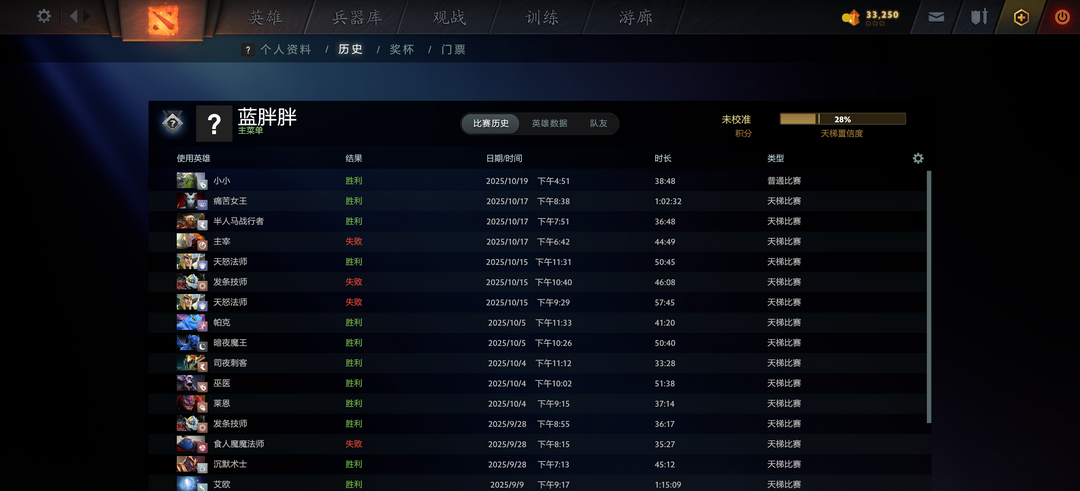The height and width of the screenshot is (491, 1080).
Task: Open the mail envelope icon
Action: click(936, 17)
